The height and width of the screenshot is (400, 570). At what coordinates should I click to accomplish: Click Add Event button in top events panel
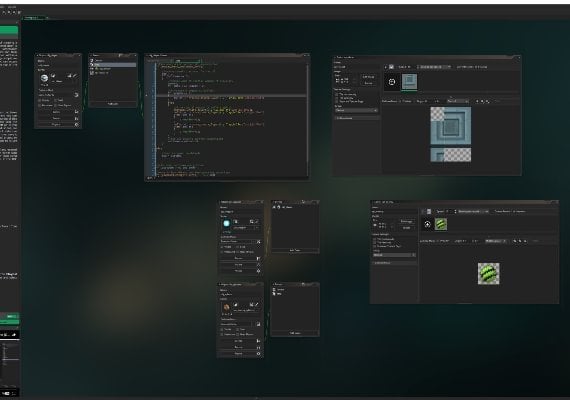click(x=113, y=104)
